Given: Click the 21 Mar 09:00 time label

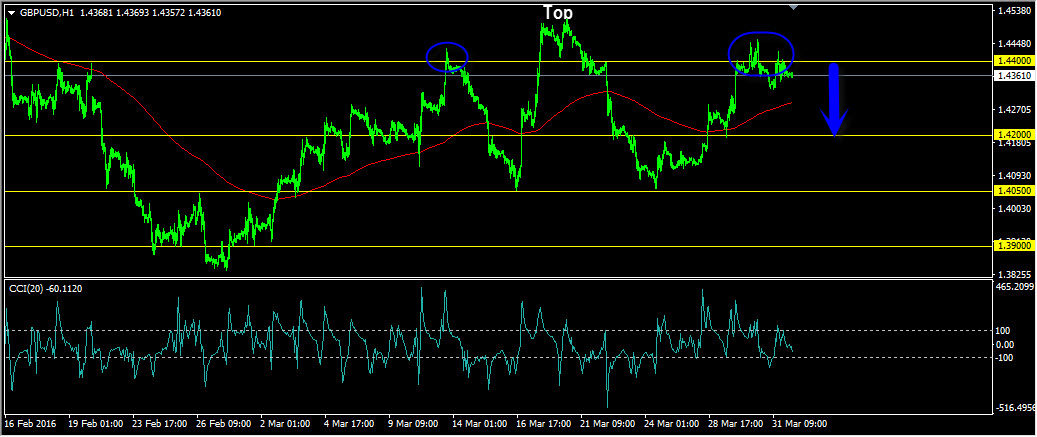Looking at the screenshot, I should [608, 423].
